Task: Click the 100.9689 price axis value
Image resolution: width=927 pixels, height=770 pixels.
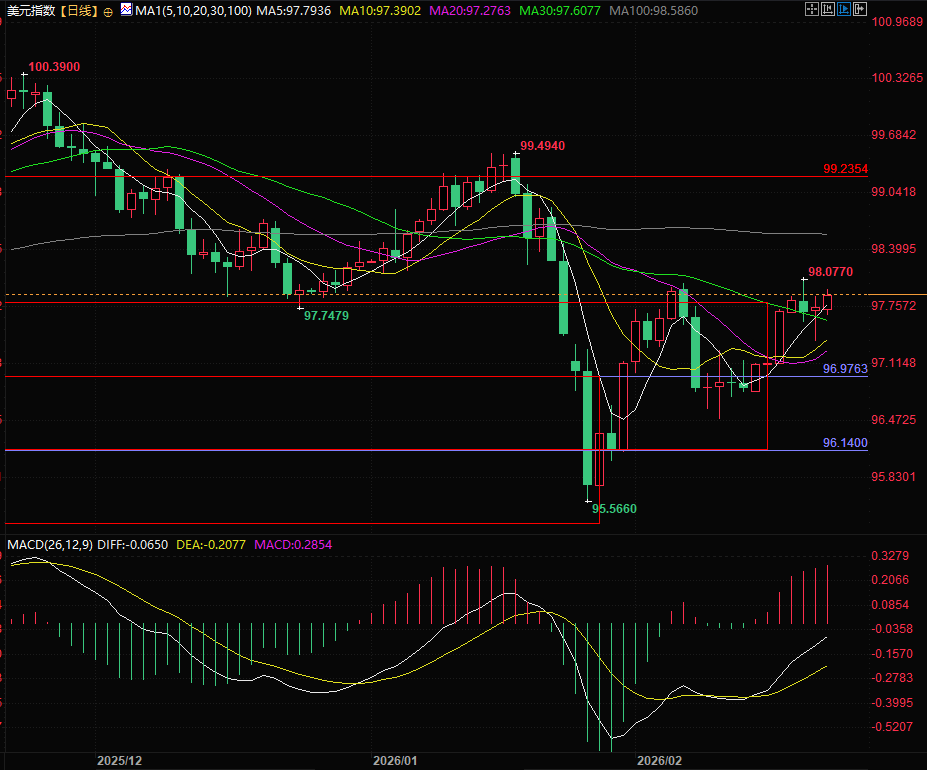Action: click(897, 22)
